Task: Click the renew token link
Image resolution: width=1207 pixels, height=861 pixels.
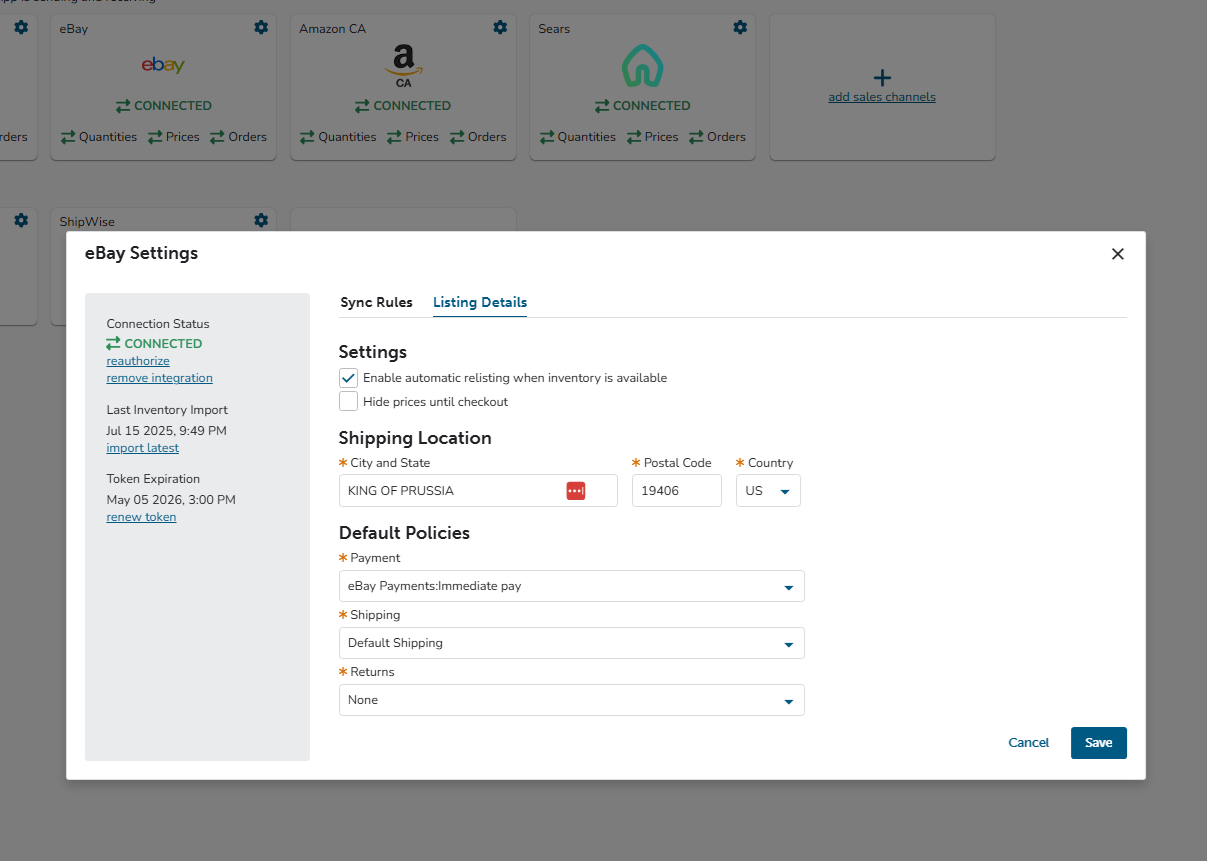Action: 141,517
